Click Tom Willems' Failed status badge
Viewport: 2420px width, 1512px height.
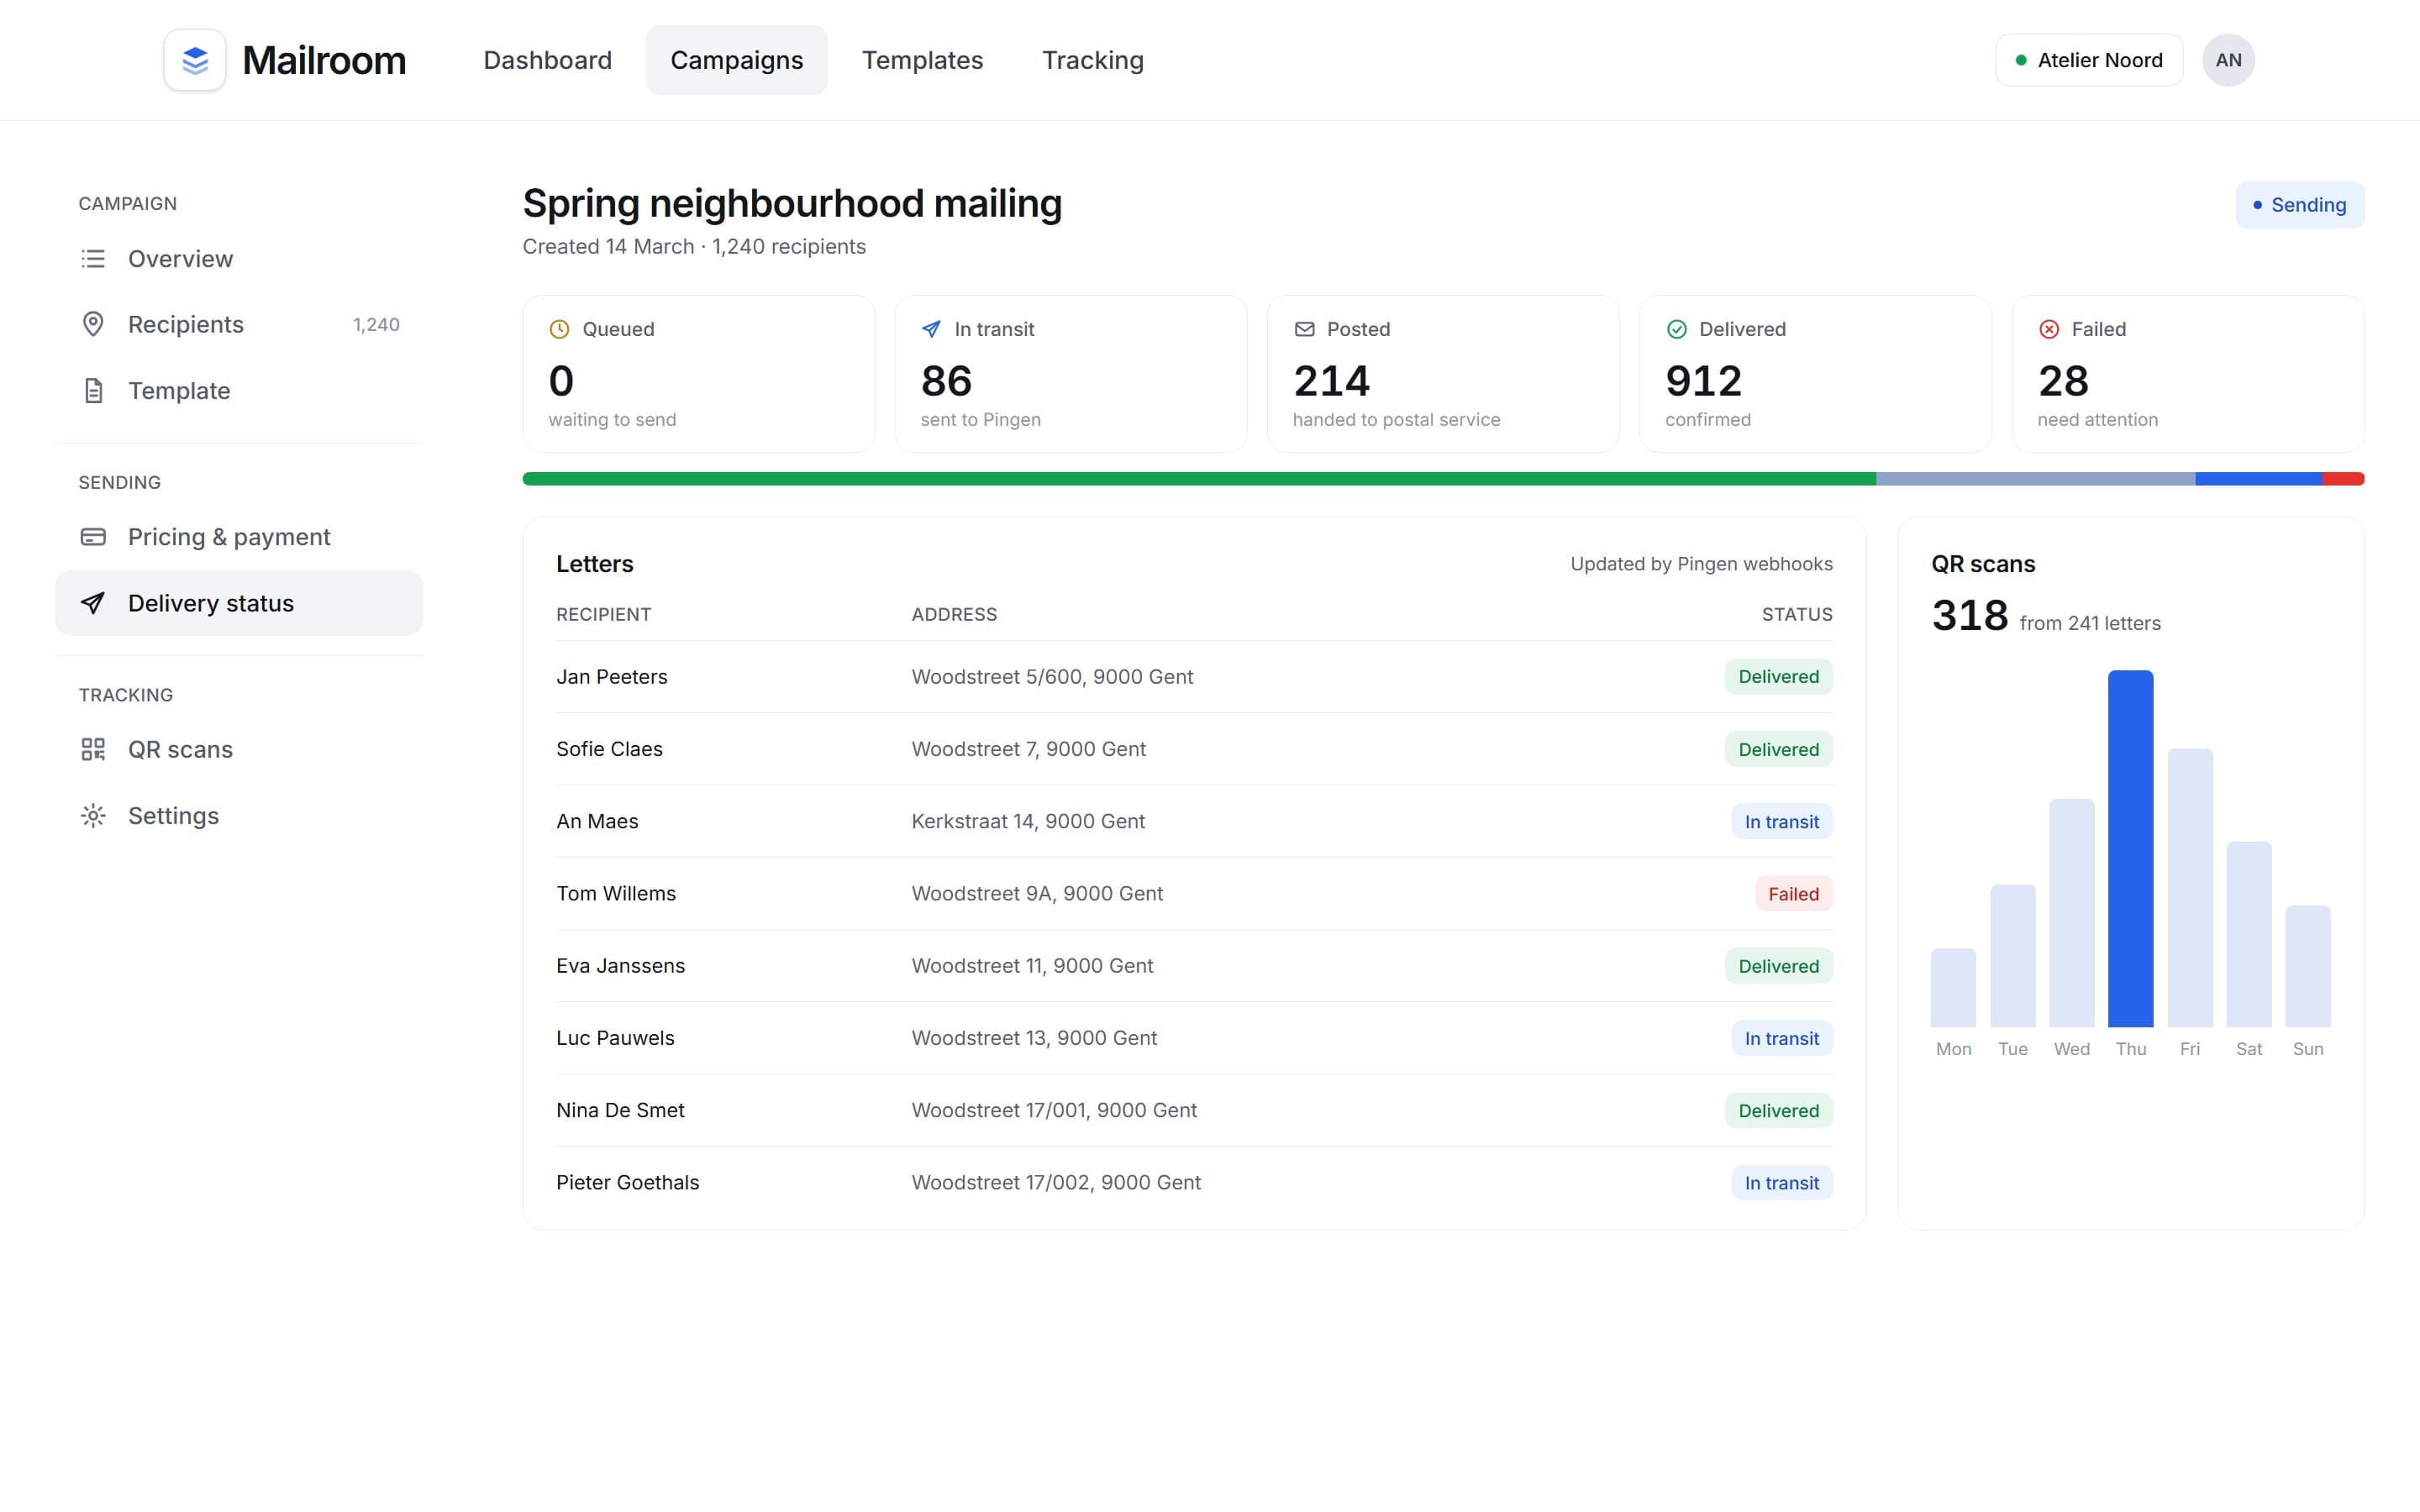coord(1793,894)
